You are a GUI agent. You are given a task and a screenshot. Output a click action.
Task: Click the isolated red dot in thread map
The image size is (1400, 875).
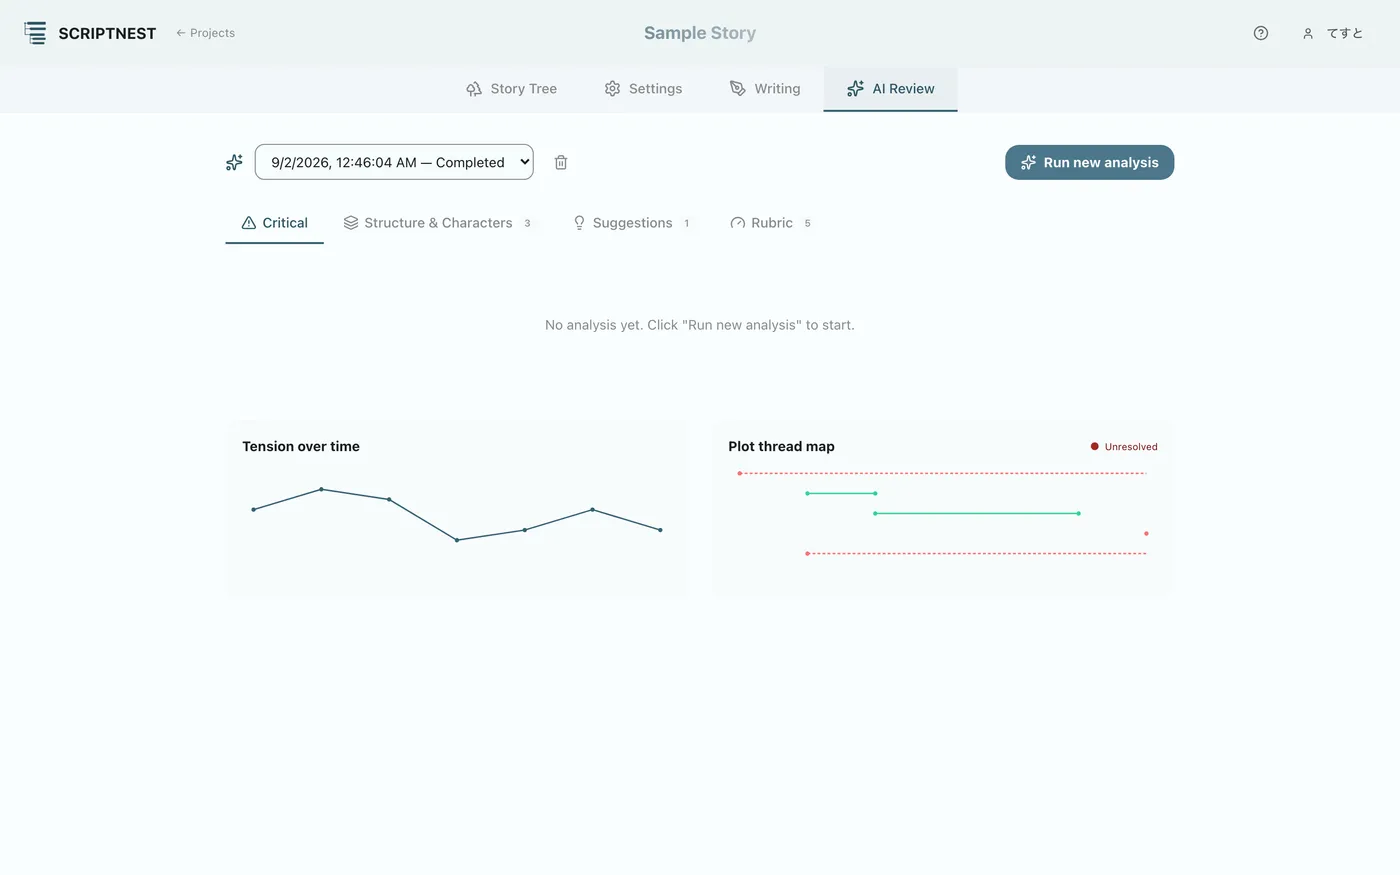(1146, 533)
